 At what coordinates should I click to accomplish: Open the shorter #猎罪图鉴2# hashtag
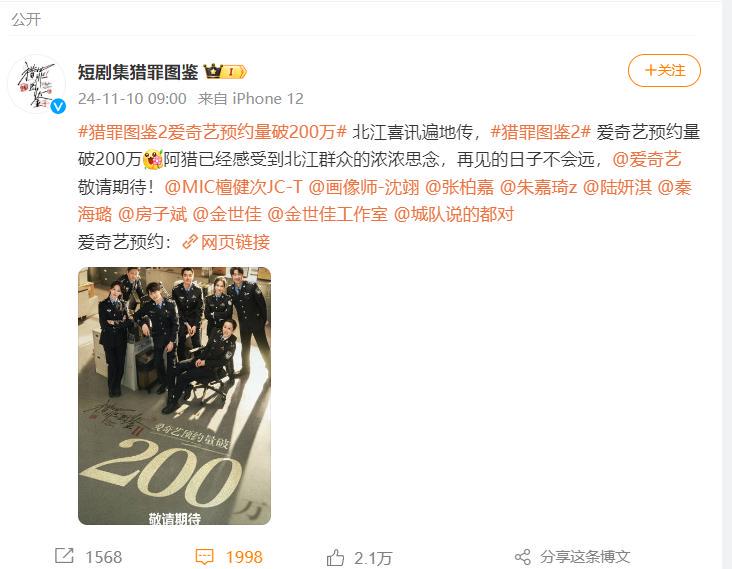[x=541, y=132]
